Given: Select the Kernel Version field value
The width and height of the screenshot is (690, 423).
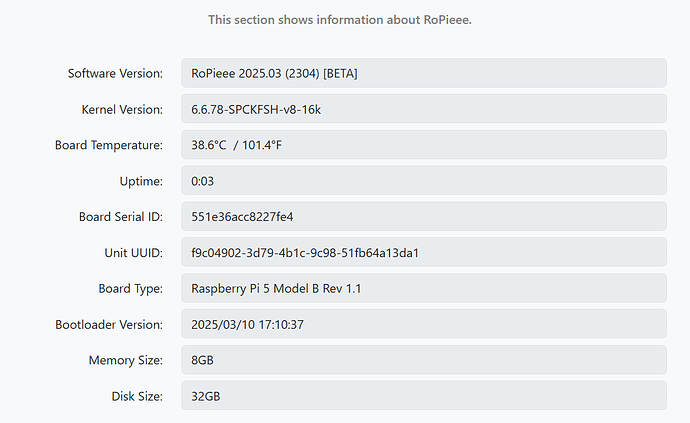Looking at the screenshot, I should click(424, 109).
